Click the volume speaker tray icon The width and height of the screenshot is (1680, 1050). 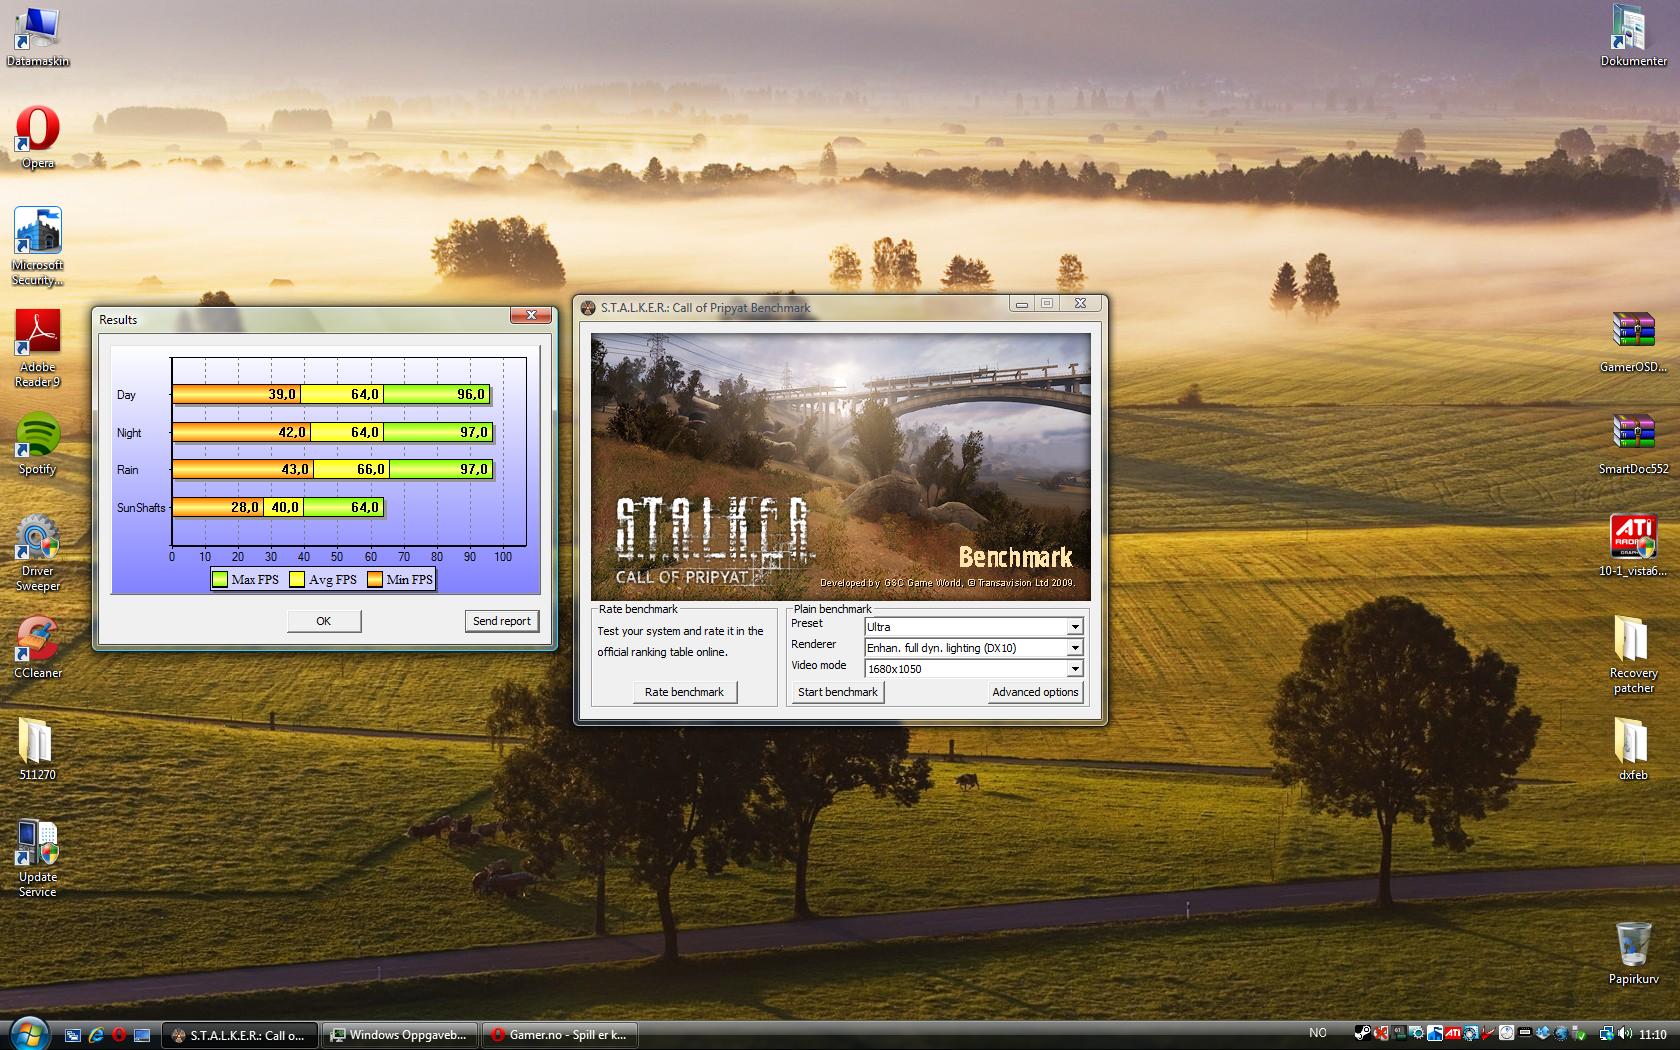(x=1625, y=1033)
